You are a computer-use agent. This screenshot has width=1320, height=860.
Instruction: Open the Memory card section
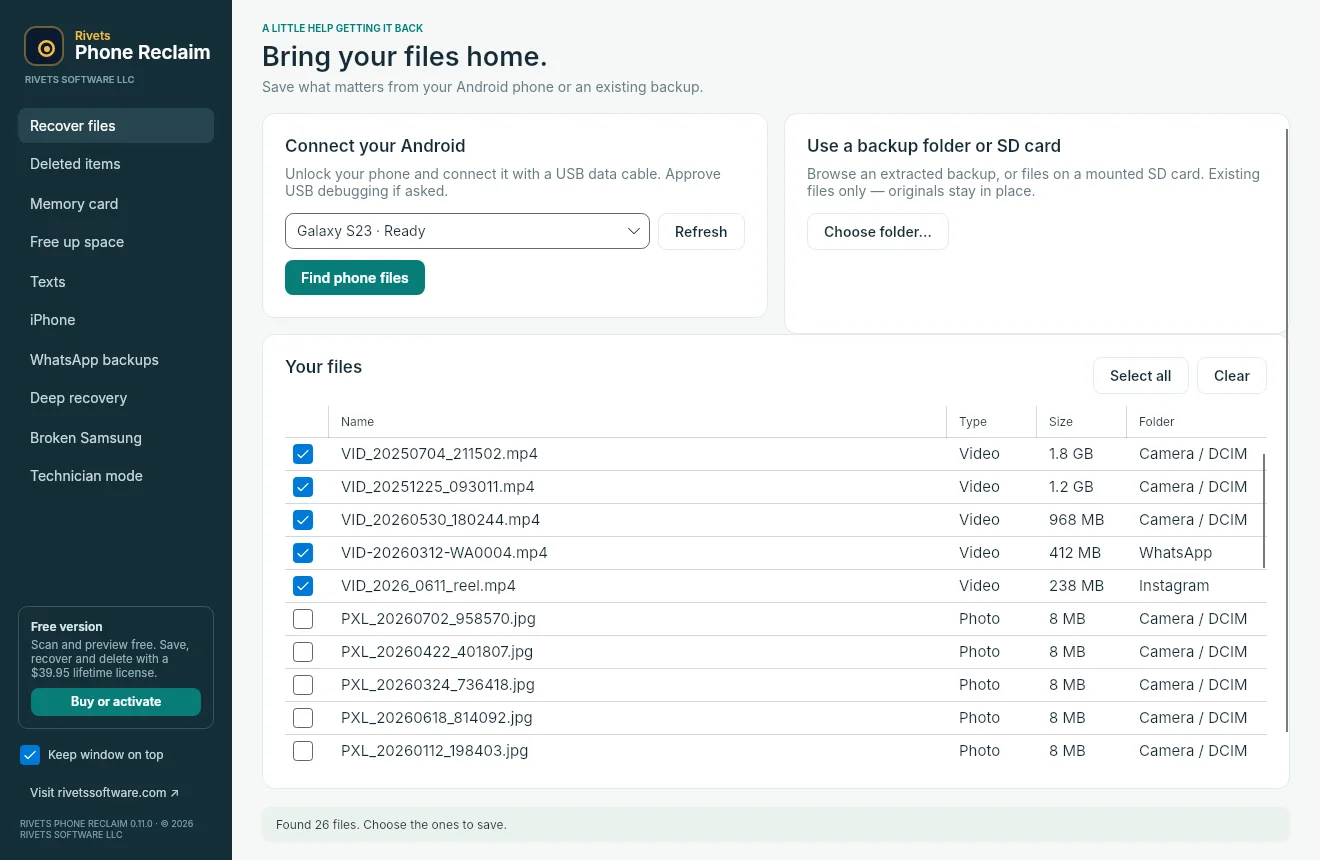[x=116, y=204]
